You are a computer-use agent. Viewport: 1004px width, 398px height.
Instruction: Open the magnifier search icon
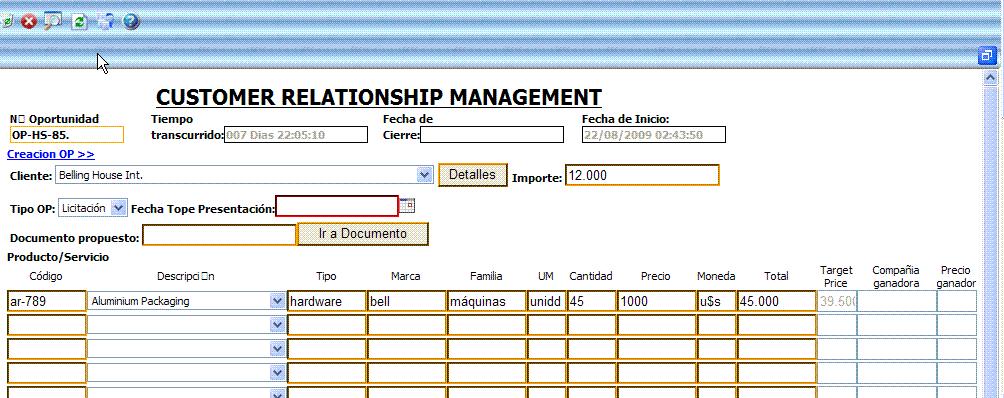click(x=53, y=22)
